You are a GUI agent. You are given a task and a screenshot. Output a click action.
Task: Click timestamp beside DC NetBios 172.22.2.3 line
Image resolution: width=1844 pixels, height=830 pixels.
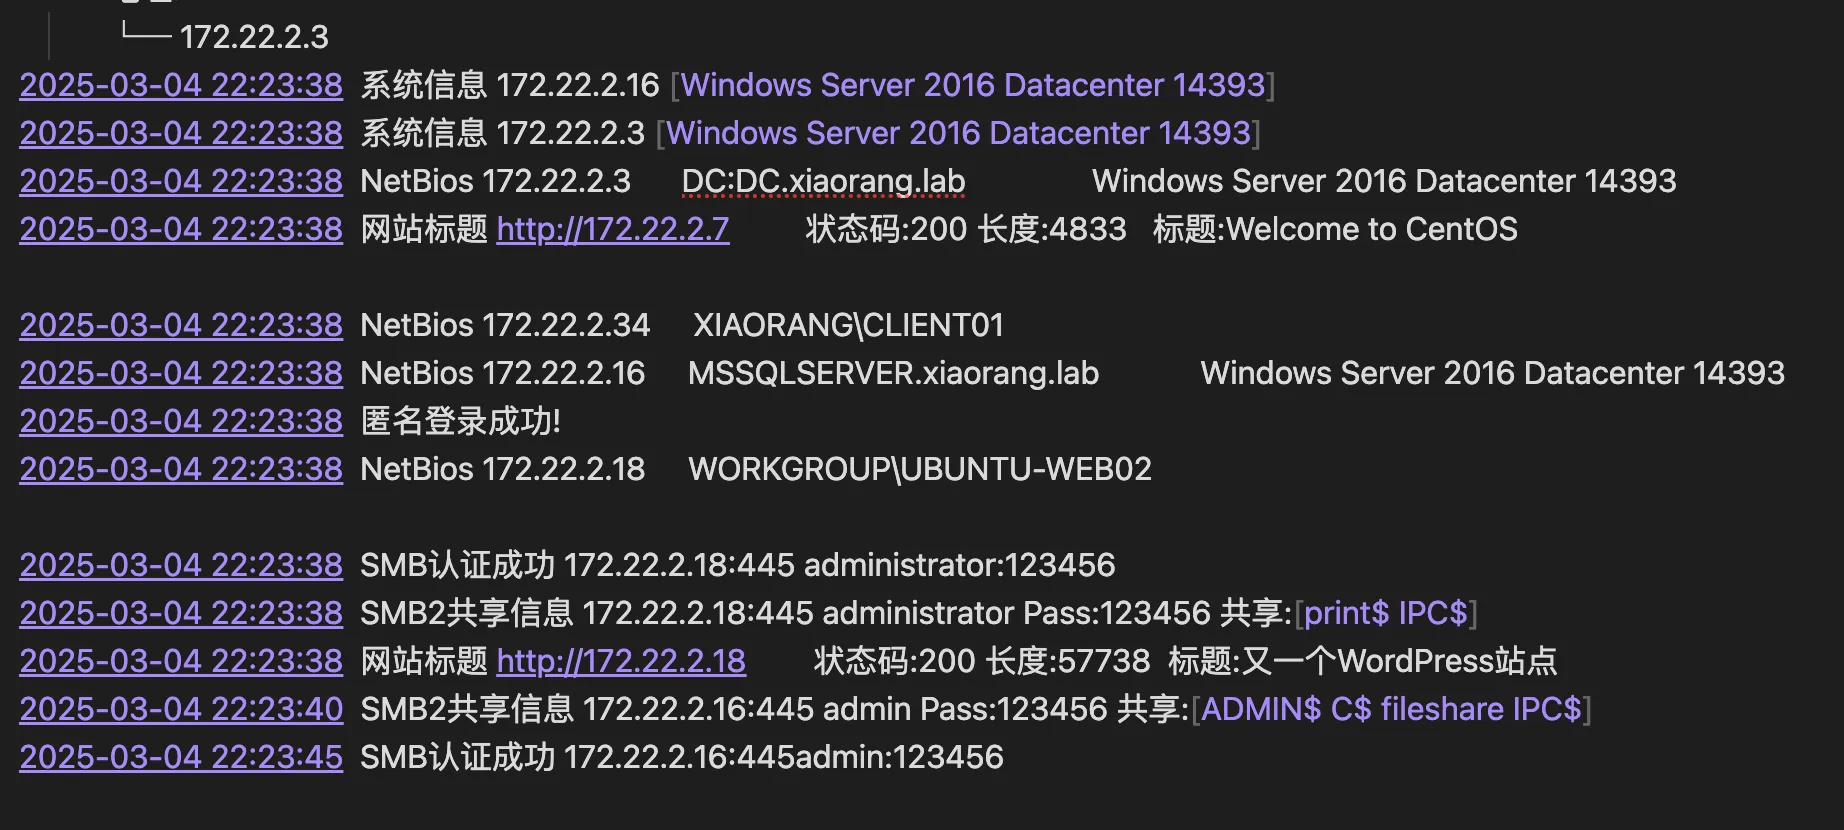pos(181,181)
